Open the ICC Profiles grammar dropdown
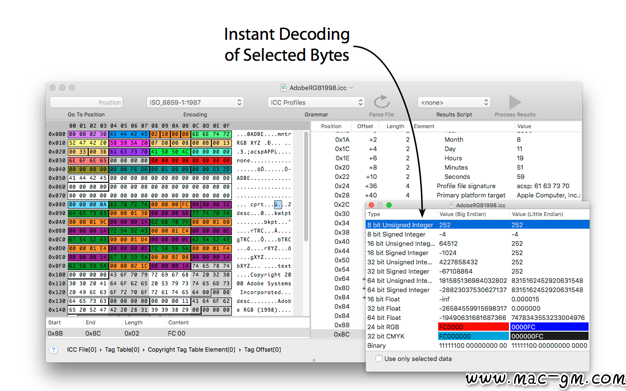Viewport: 626px width, 391px height. [316, 102]
